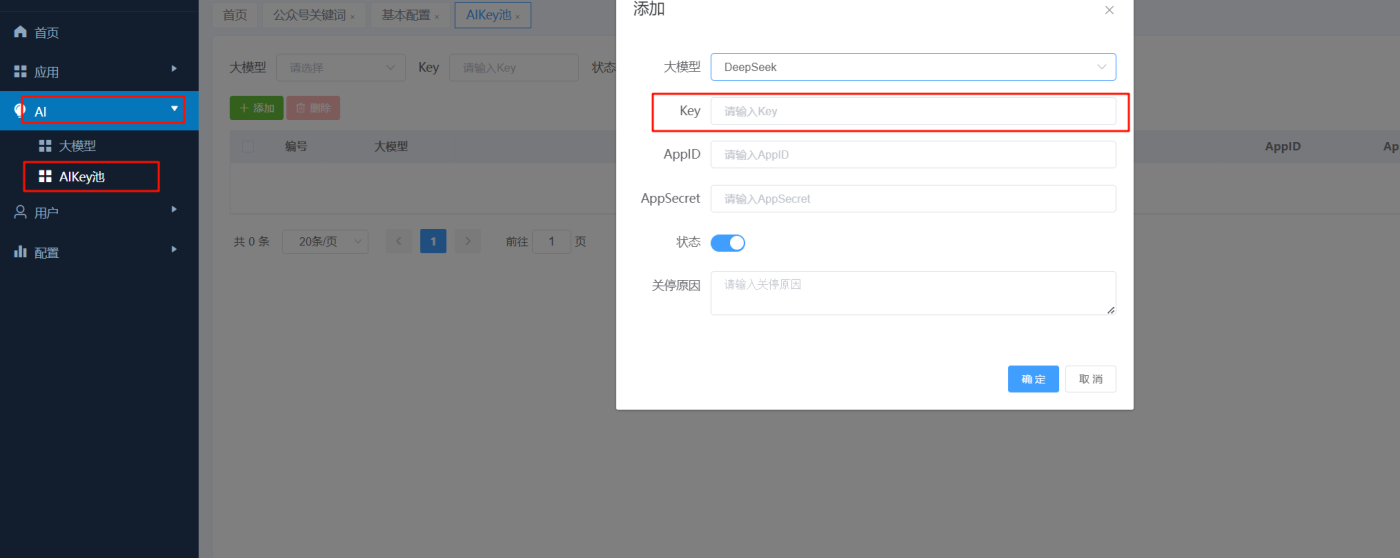Close the 添加 dialog with the X icon
The width and height of the screenshot is (1400, 558).
click(x=1109, y=10)
